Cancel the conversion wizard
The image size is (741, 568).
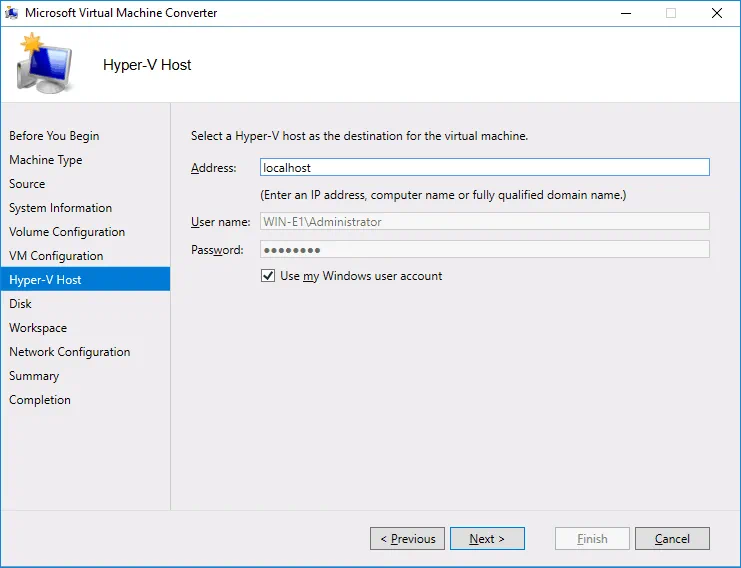(672, 539)
